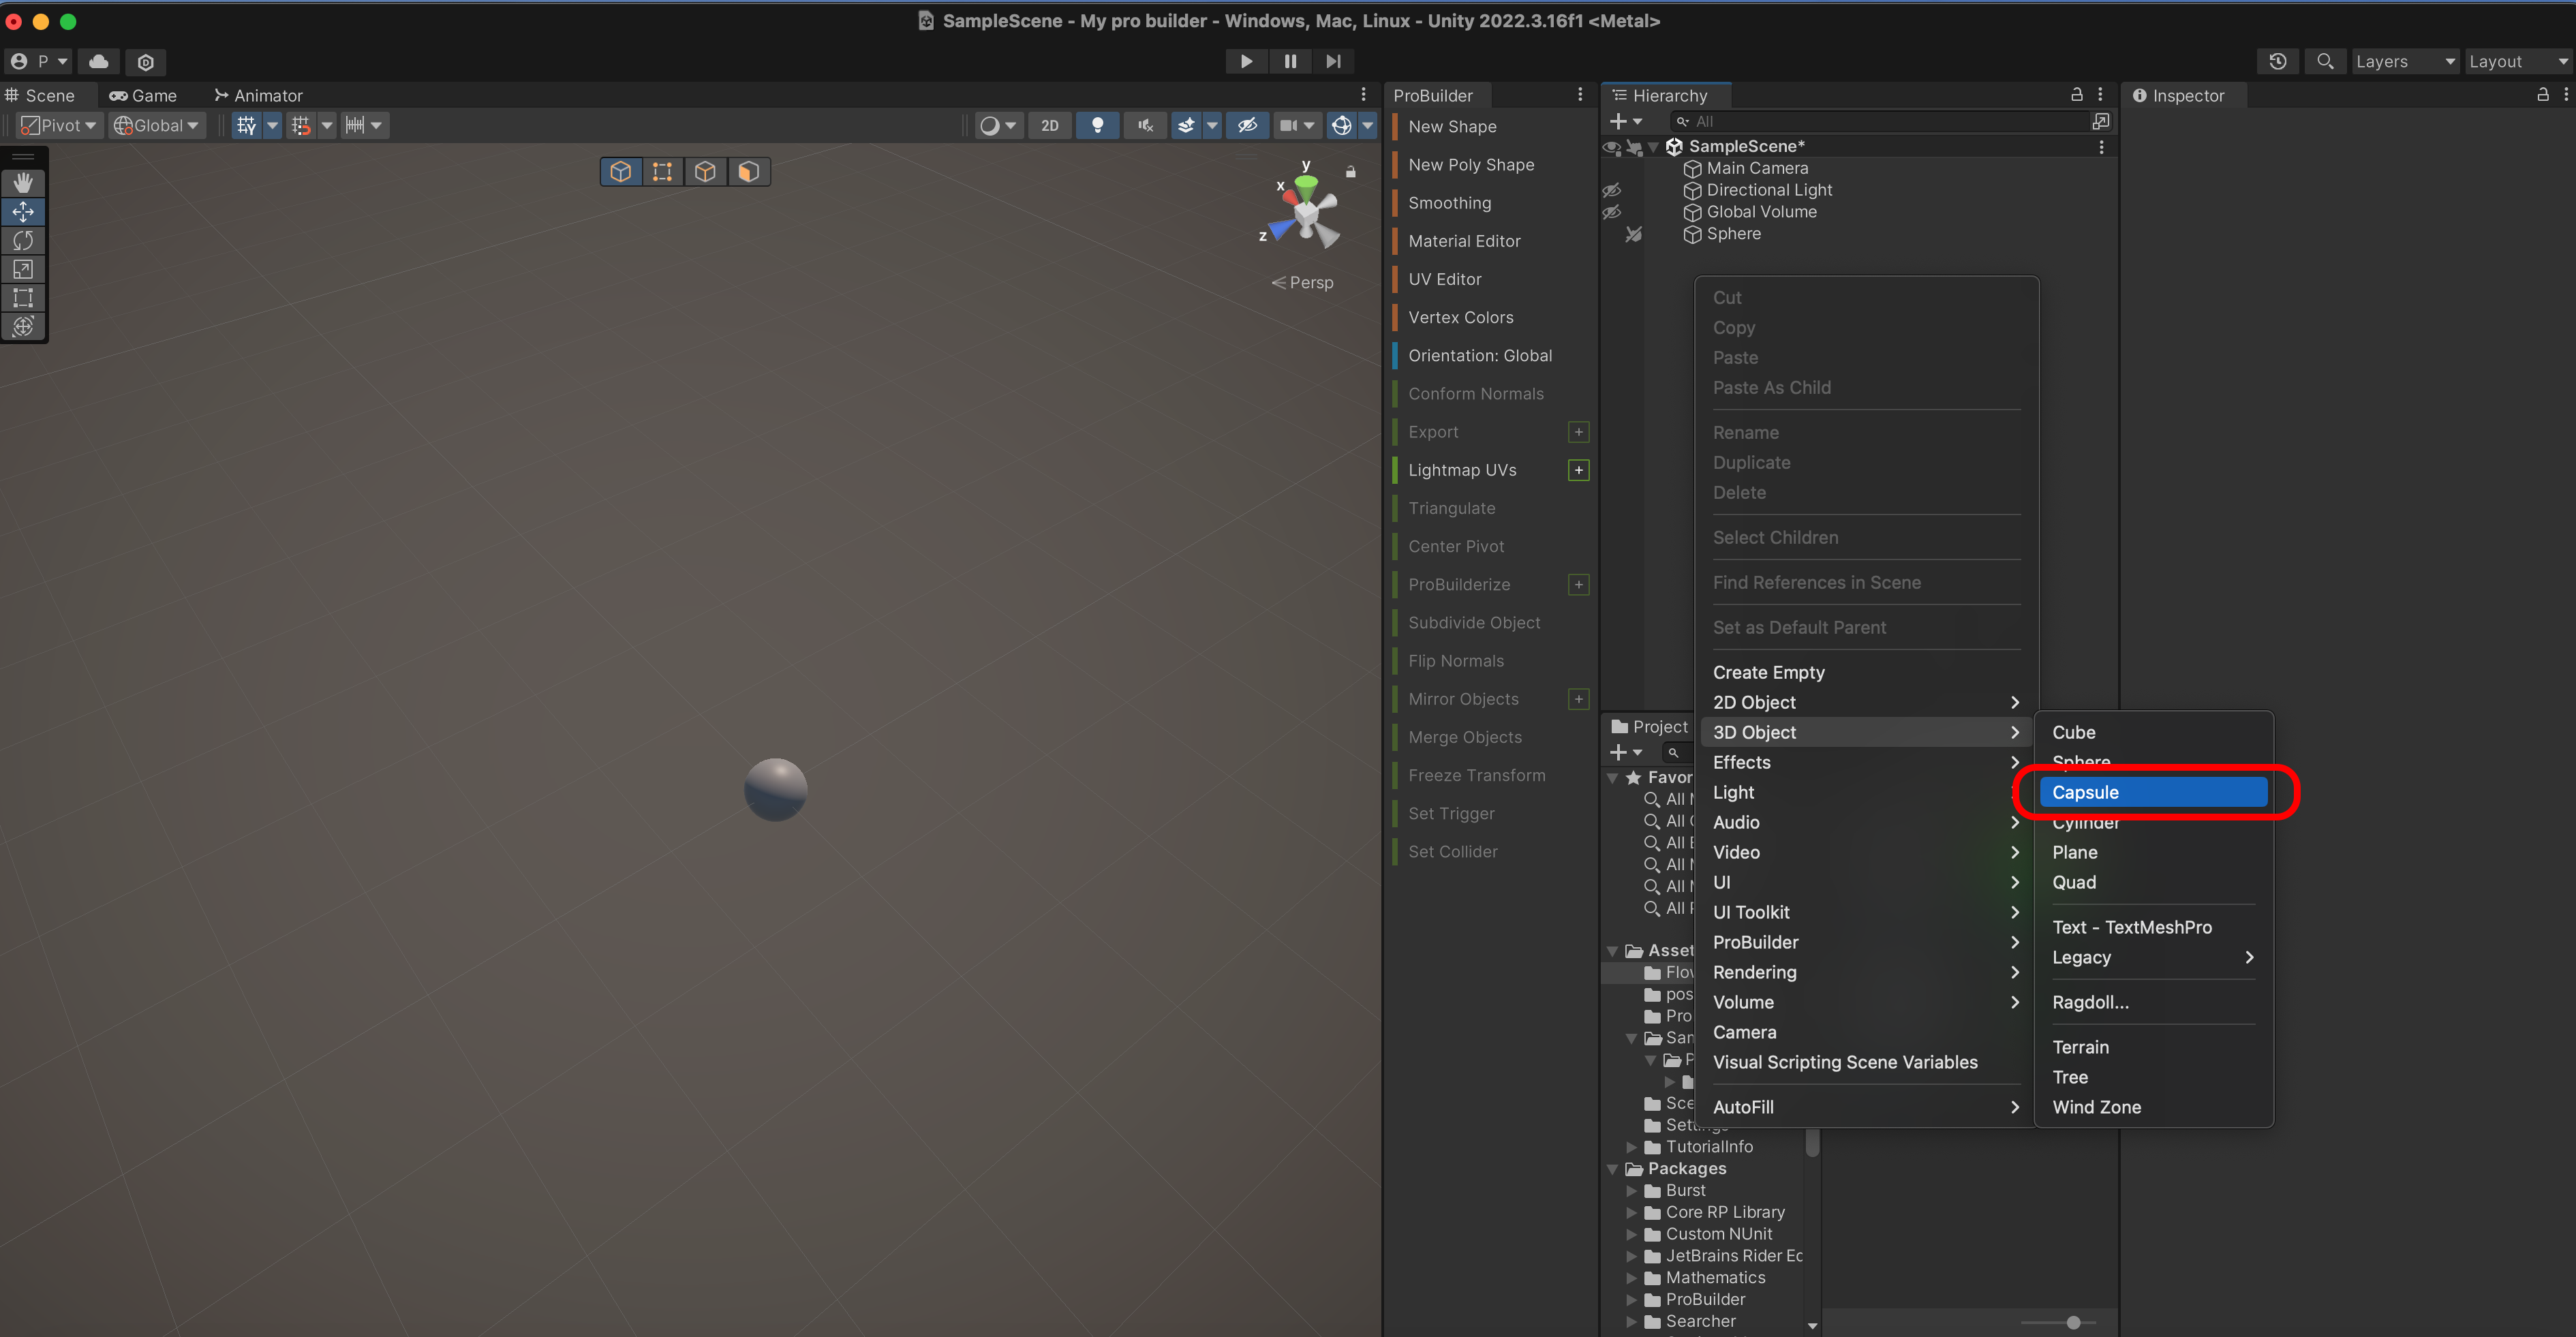Toggle 2D view mode
Image resolution: width=2576 pixels, height=1337 pixels.
point(1049,125)
